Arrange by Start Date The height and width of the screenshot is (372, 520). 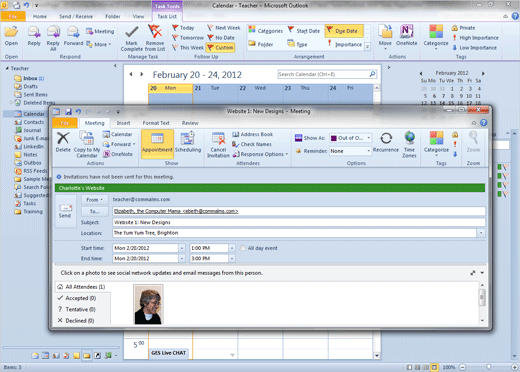coord(304,31)
